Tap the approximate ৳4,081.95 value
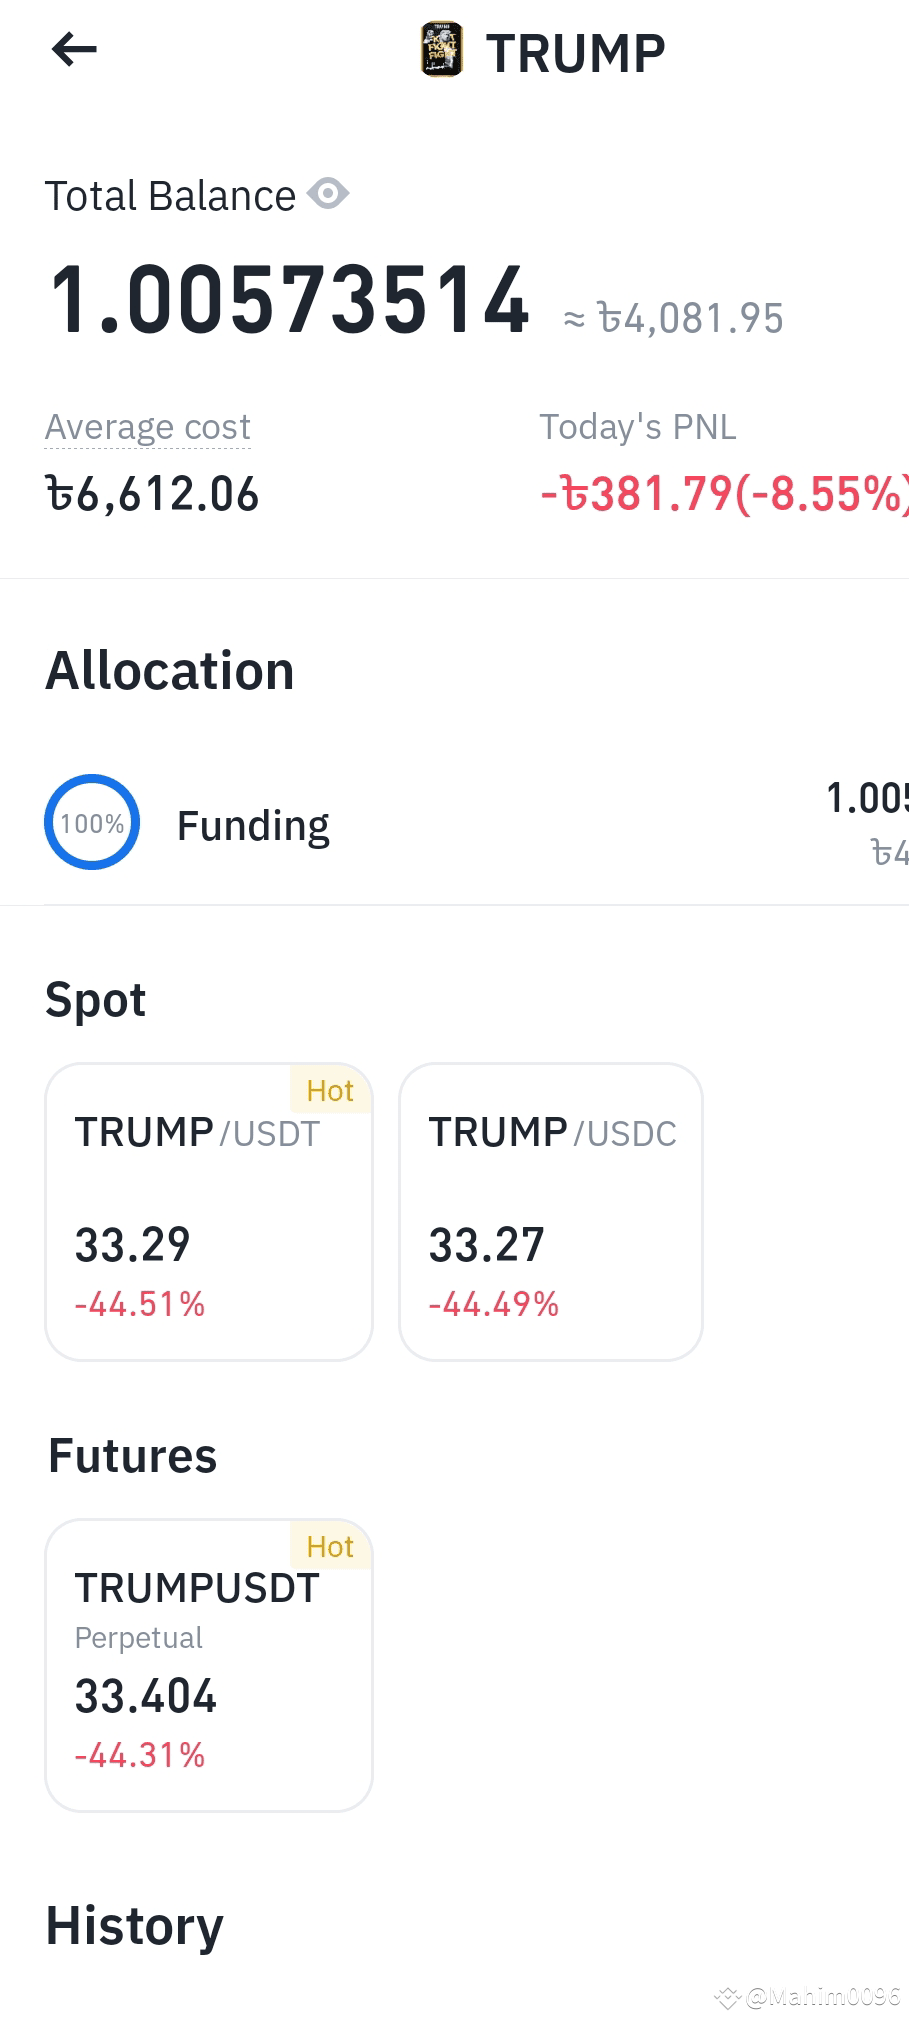The height and width of the screenshot is (2019, 909). click(673, 319)
